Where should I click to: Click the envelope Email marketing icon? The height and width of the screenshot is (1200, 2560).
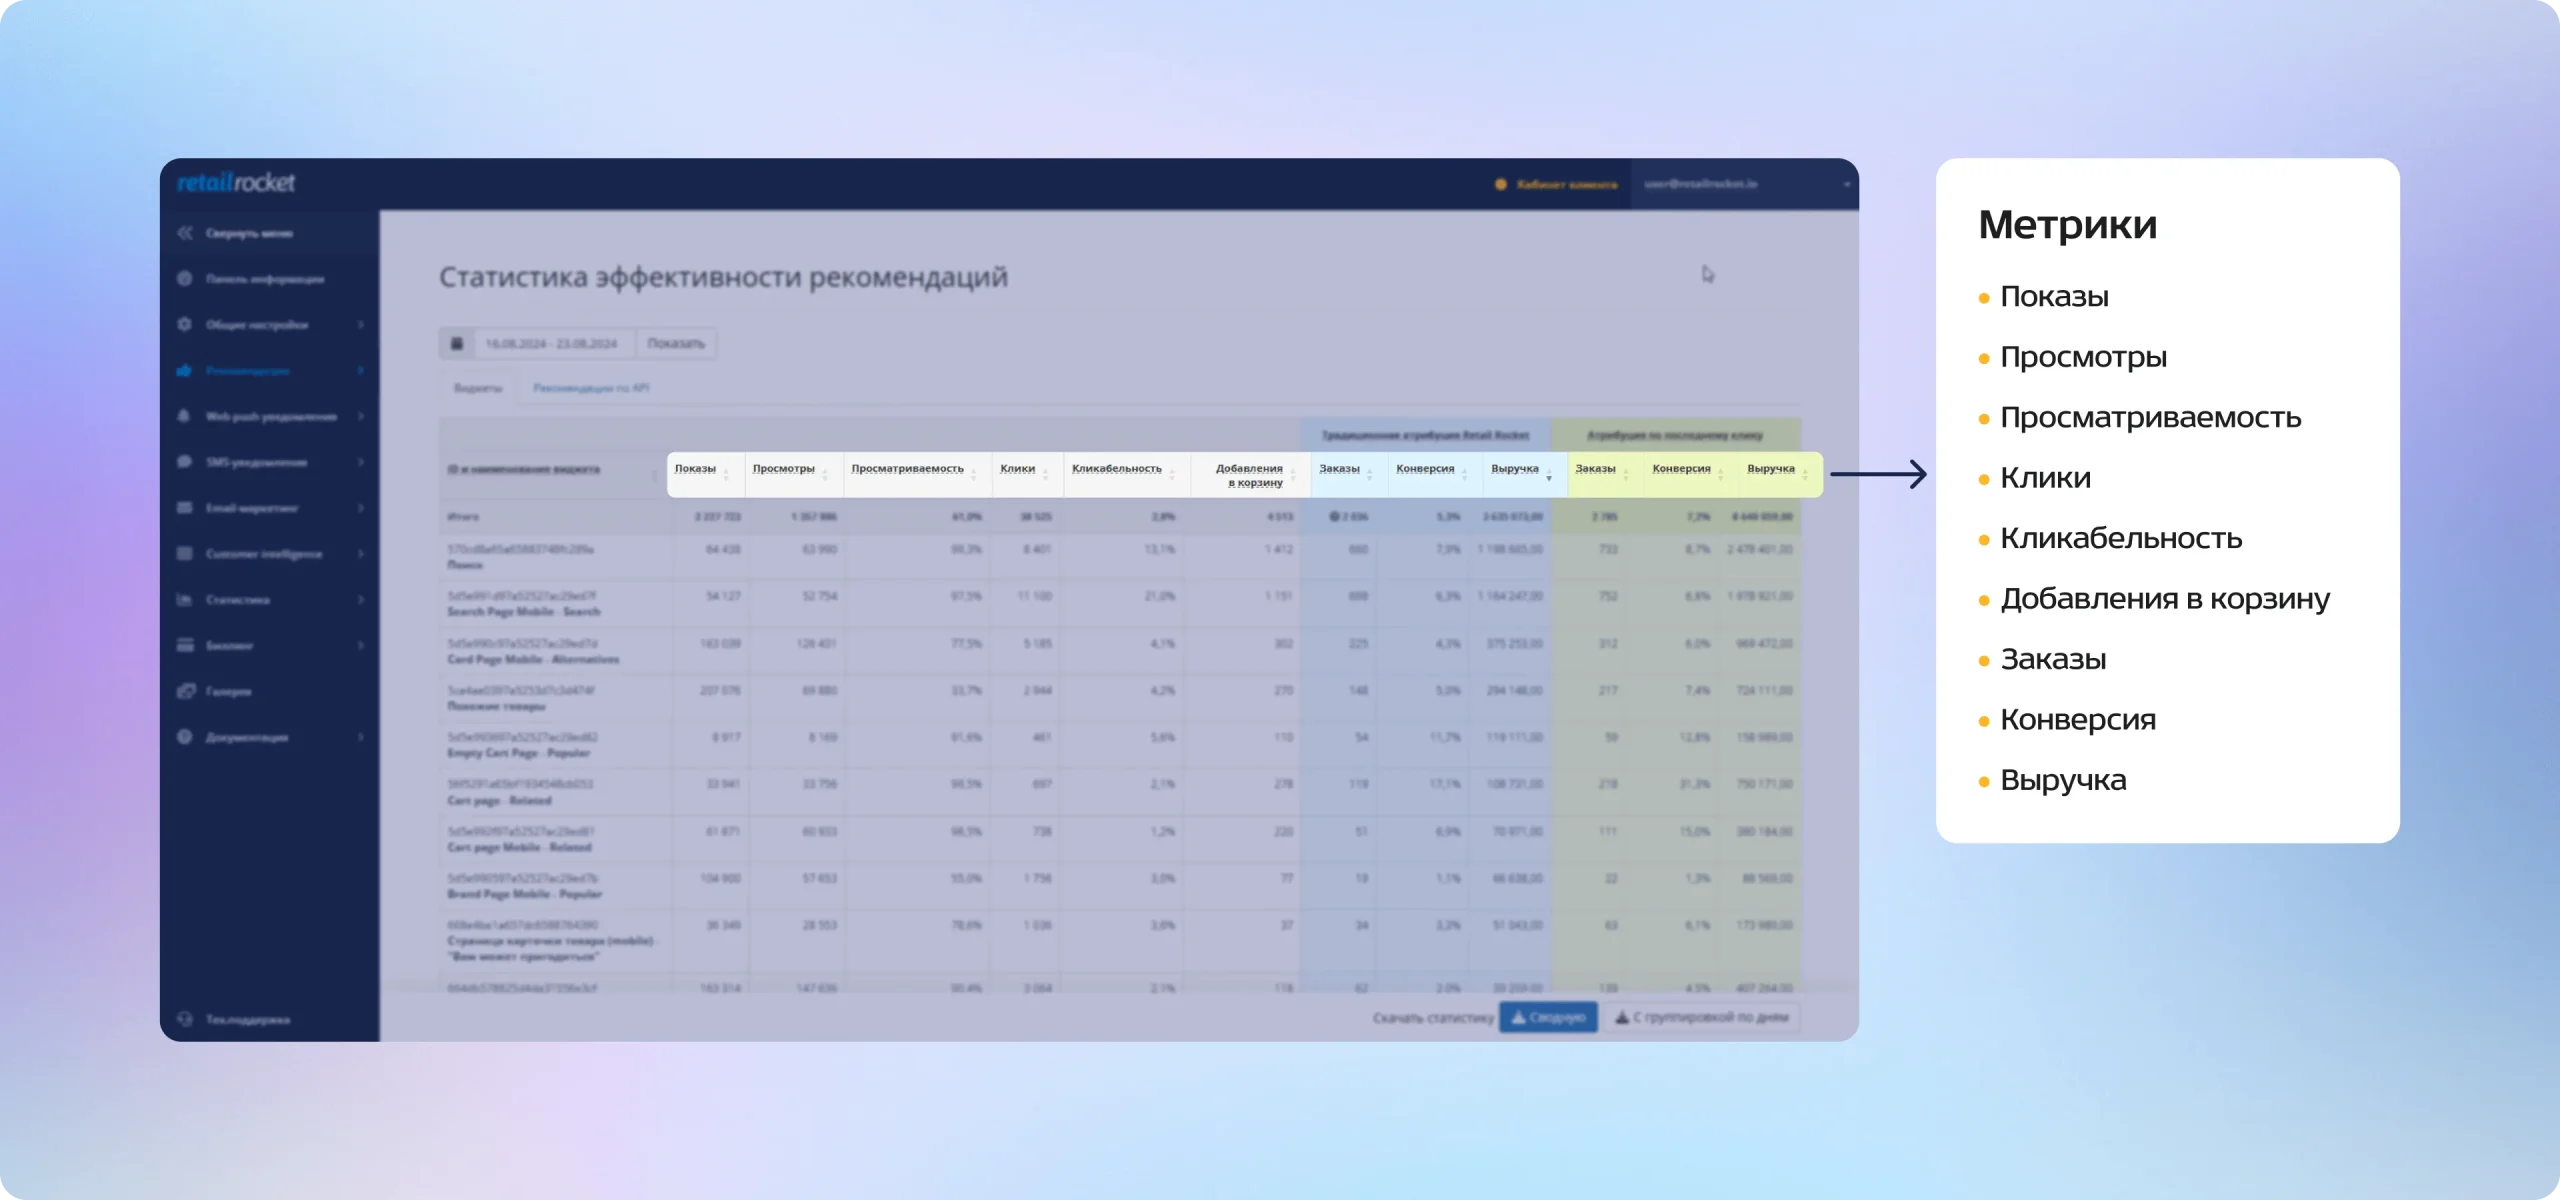185,508
